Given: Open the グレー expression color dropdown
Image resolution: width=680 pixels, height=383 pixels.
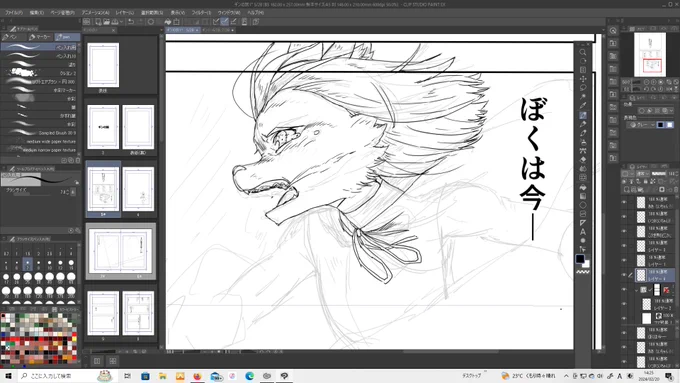Looking at the screenshot, I should pyautogui.click(x=641, y=125).
